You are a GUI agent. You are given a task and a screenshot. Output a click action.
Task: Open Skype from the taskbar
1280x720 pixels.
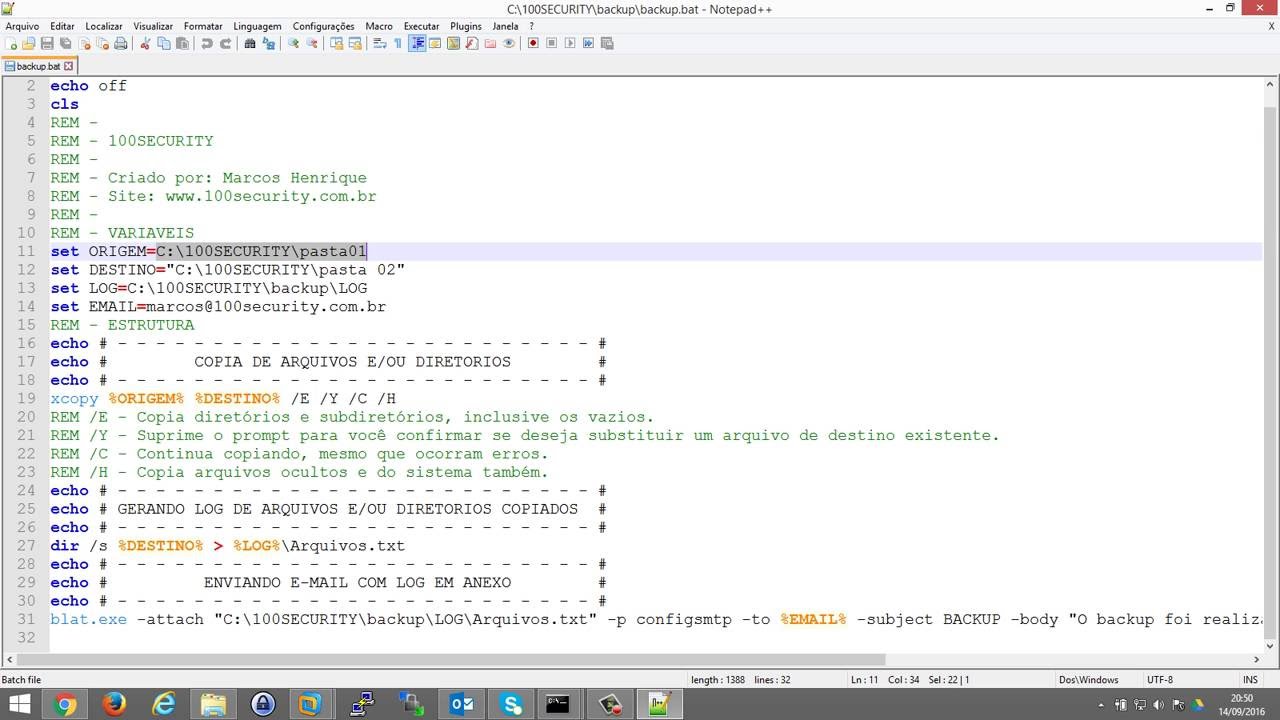[511, 705]
